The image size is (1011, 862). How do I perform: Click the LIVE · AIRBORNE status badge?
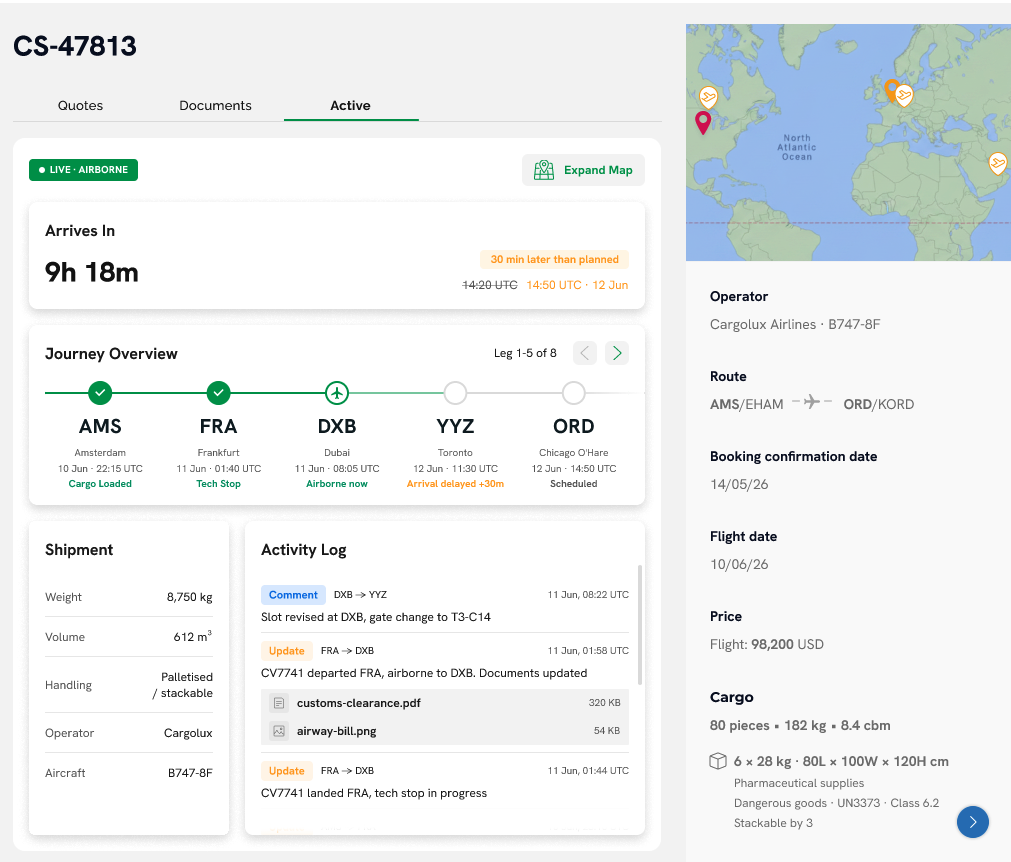83,170
